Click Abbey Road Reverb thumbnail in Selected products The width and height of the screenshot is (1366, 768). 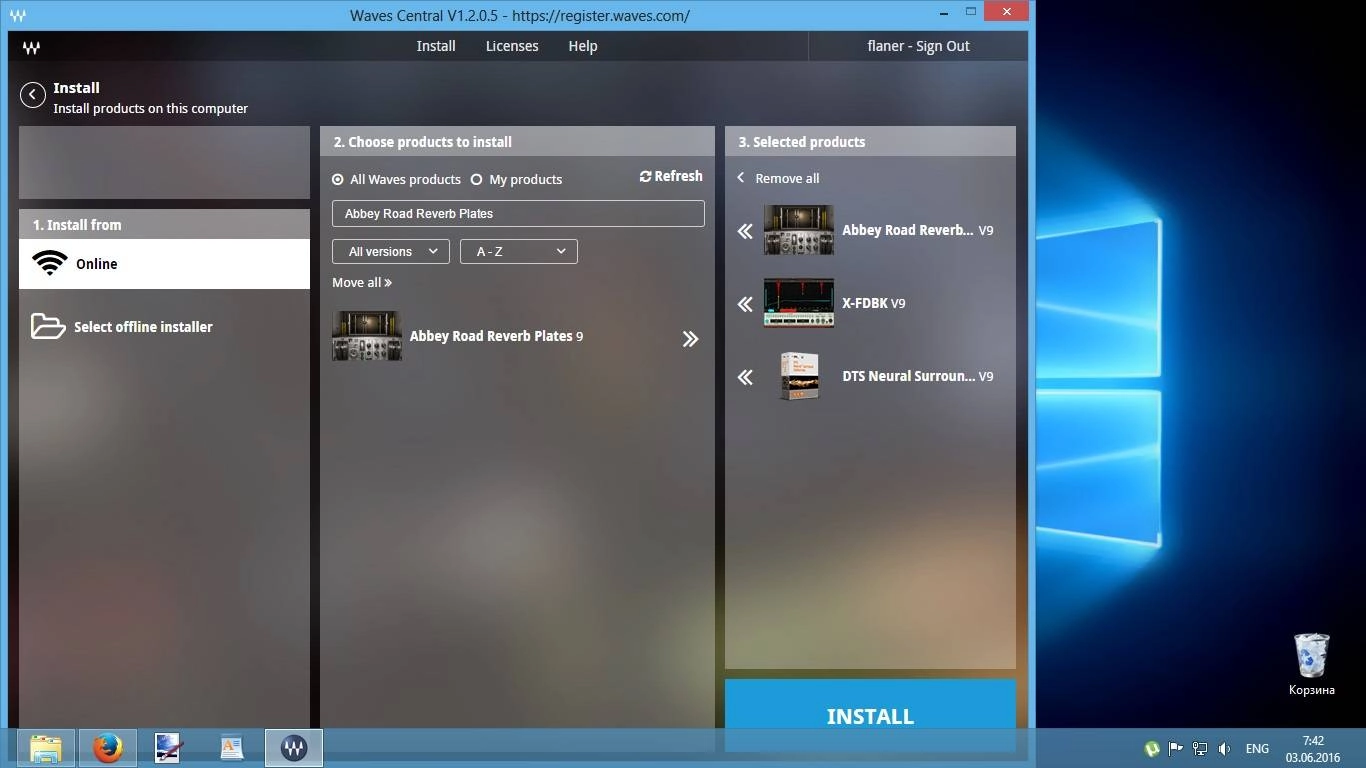point(799,230)
